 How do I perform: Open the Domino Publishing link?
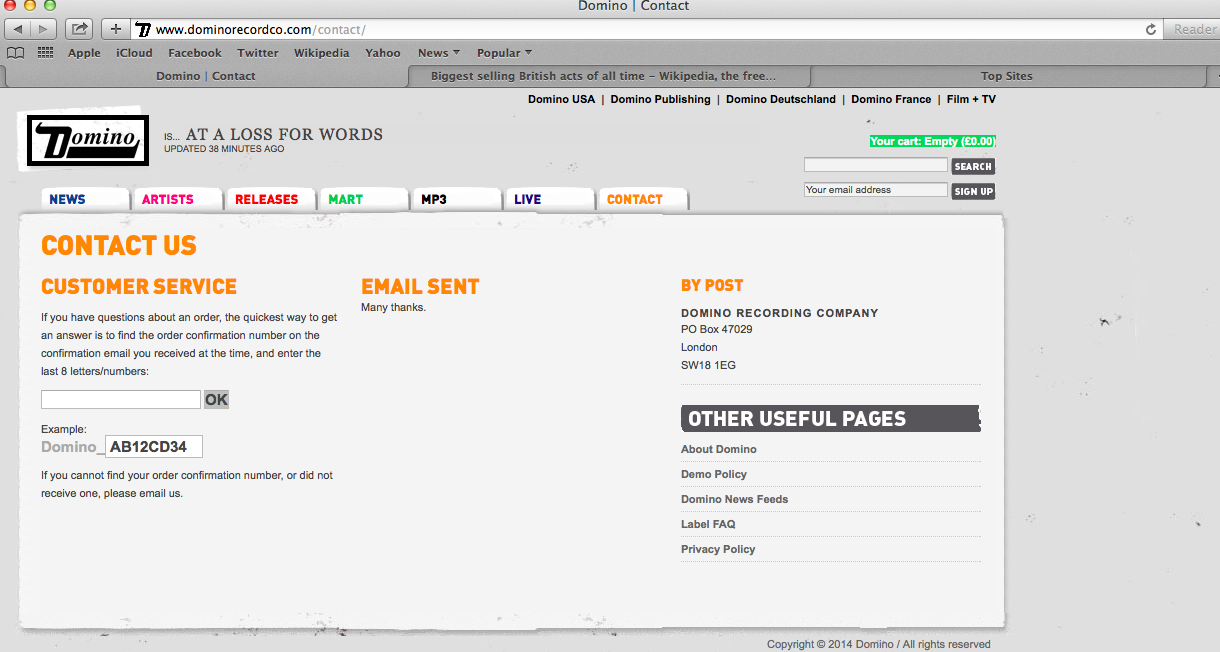[660, 99]
